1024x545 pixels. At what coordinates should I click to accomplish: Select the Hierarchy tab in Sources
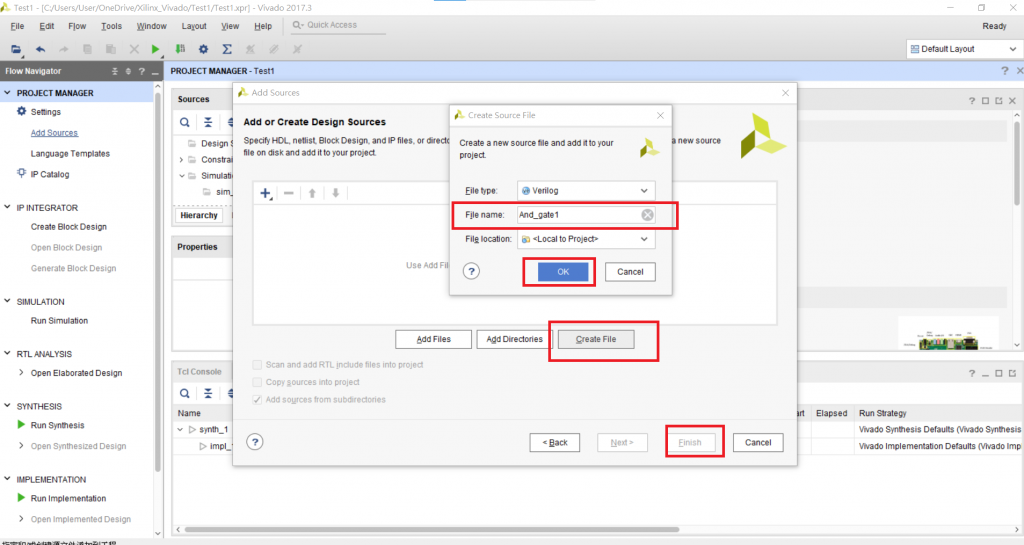(x=199, y=215)
